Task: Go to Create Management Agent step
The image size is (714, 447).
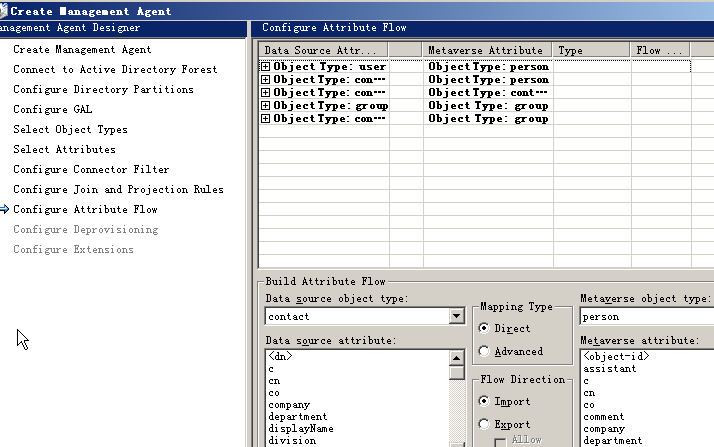Action: pyautogui.click(x=82, y=50)
